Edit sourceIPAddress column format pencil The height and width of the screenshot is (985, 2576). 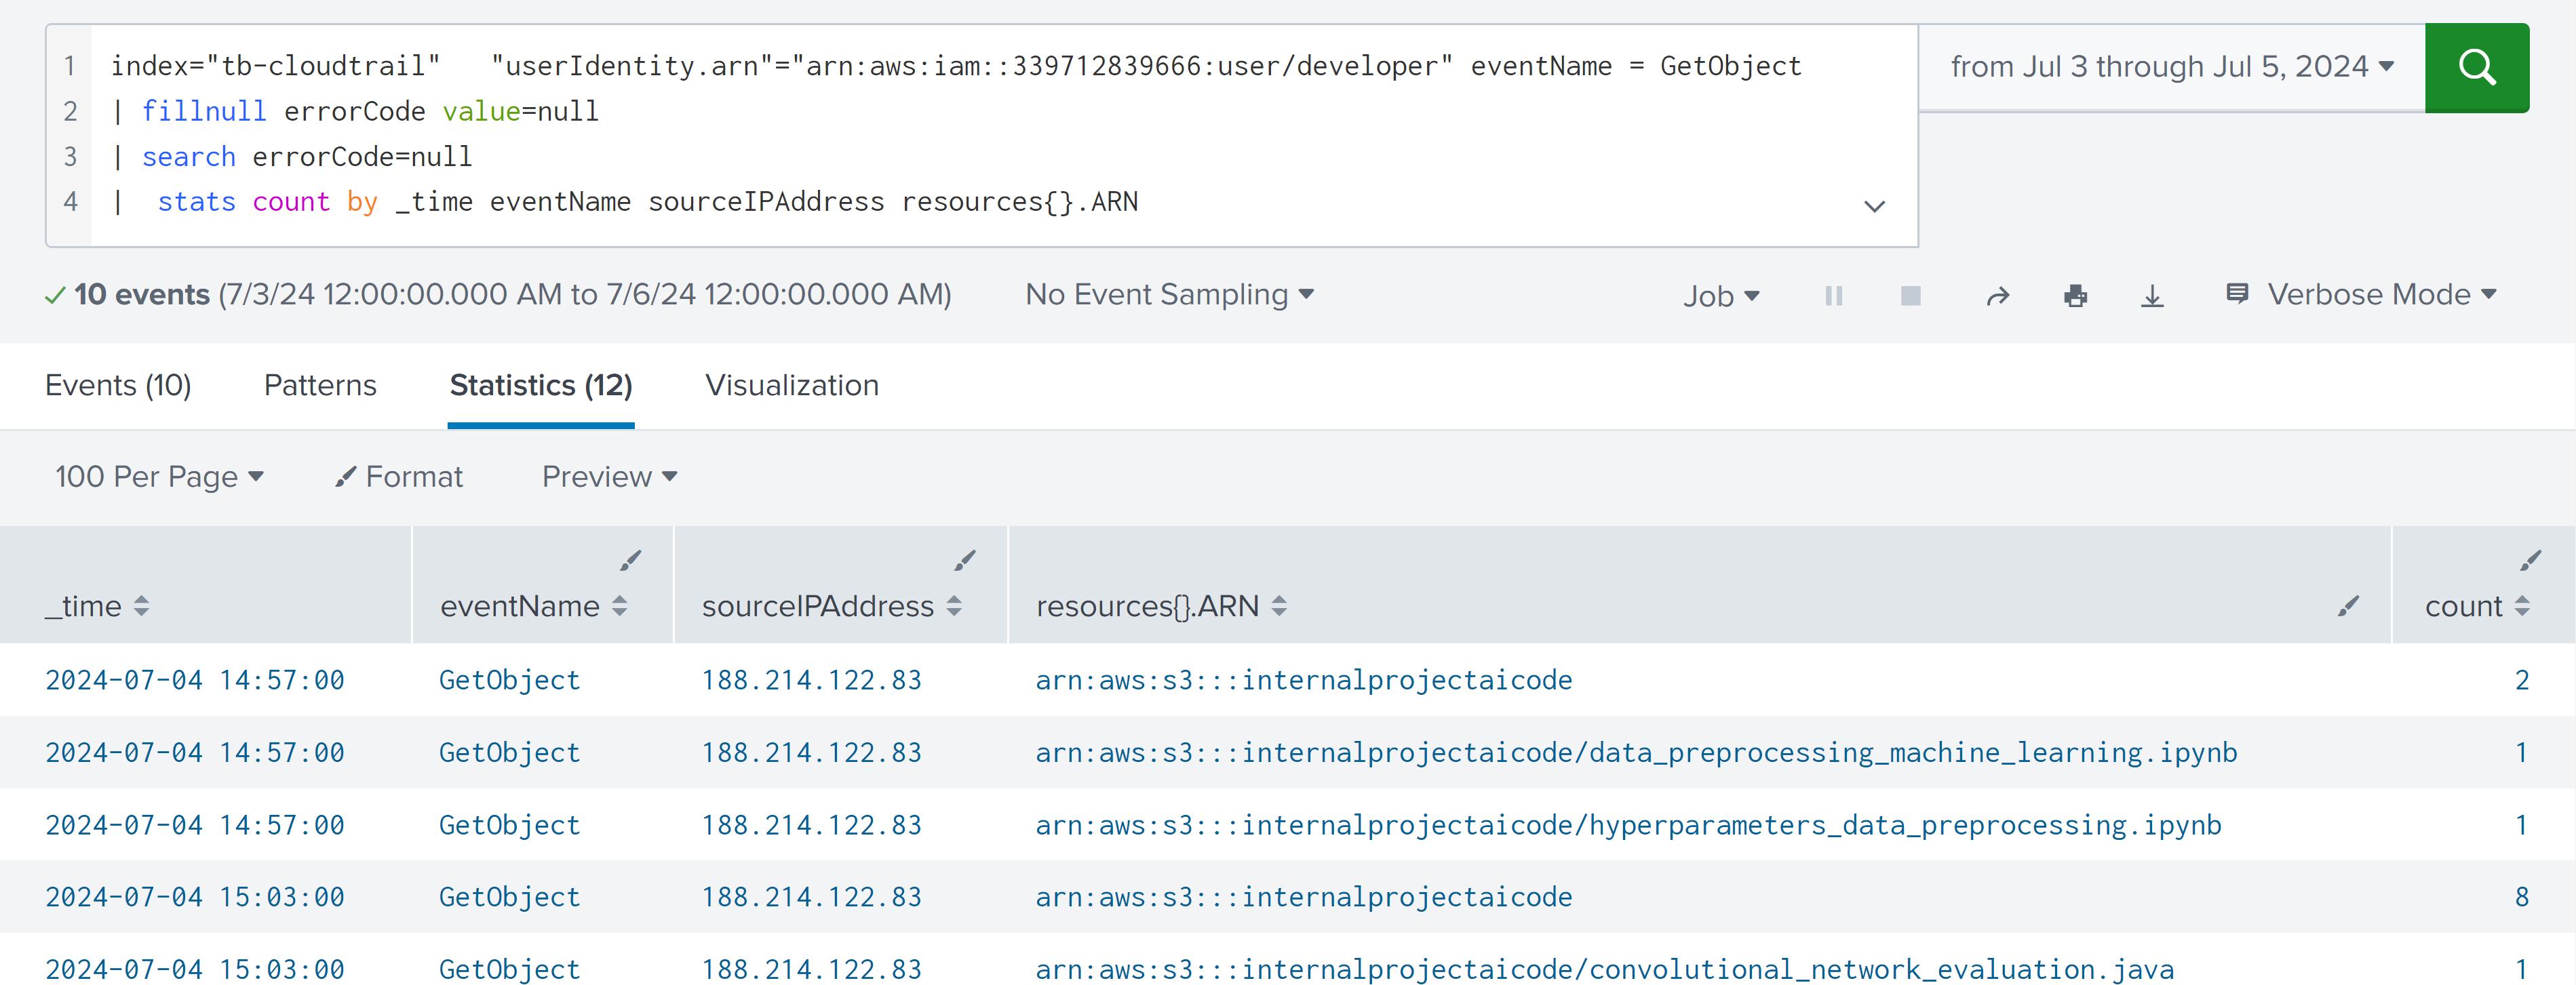point(964,561)
